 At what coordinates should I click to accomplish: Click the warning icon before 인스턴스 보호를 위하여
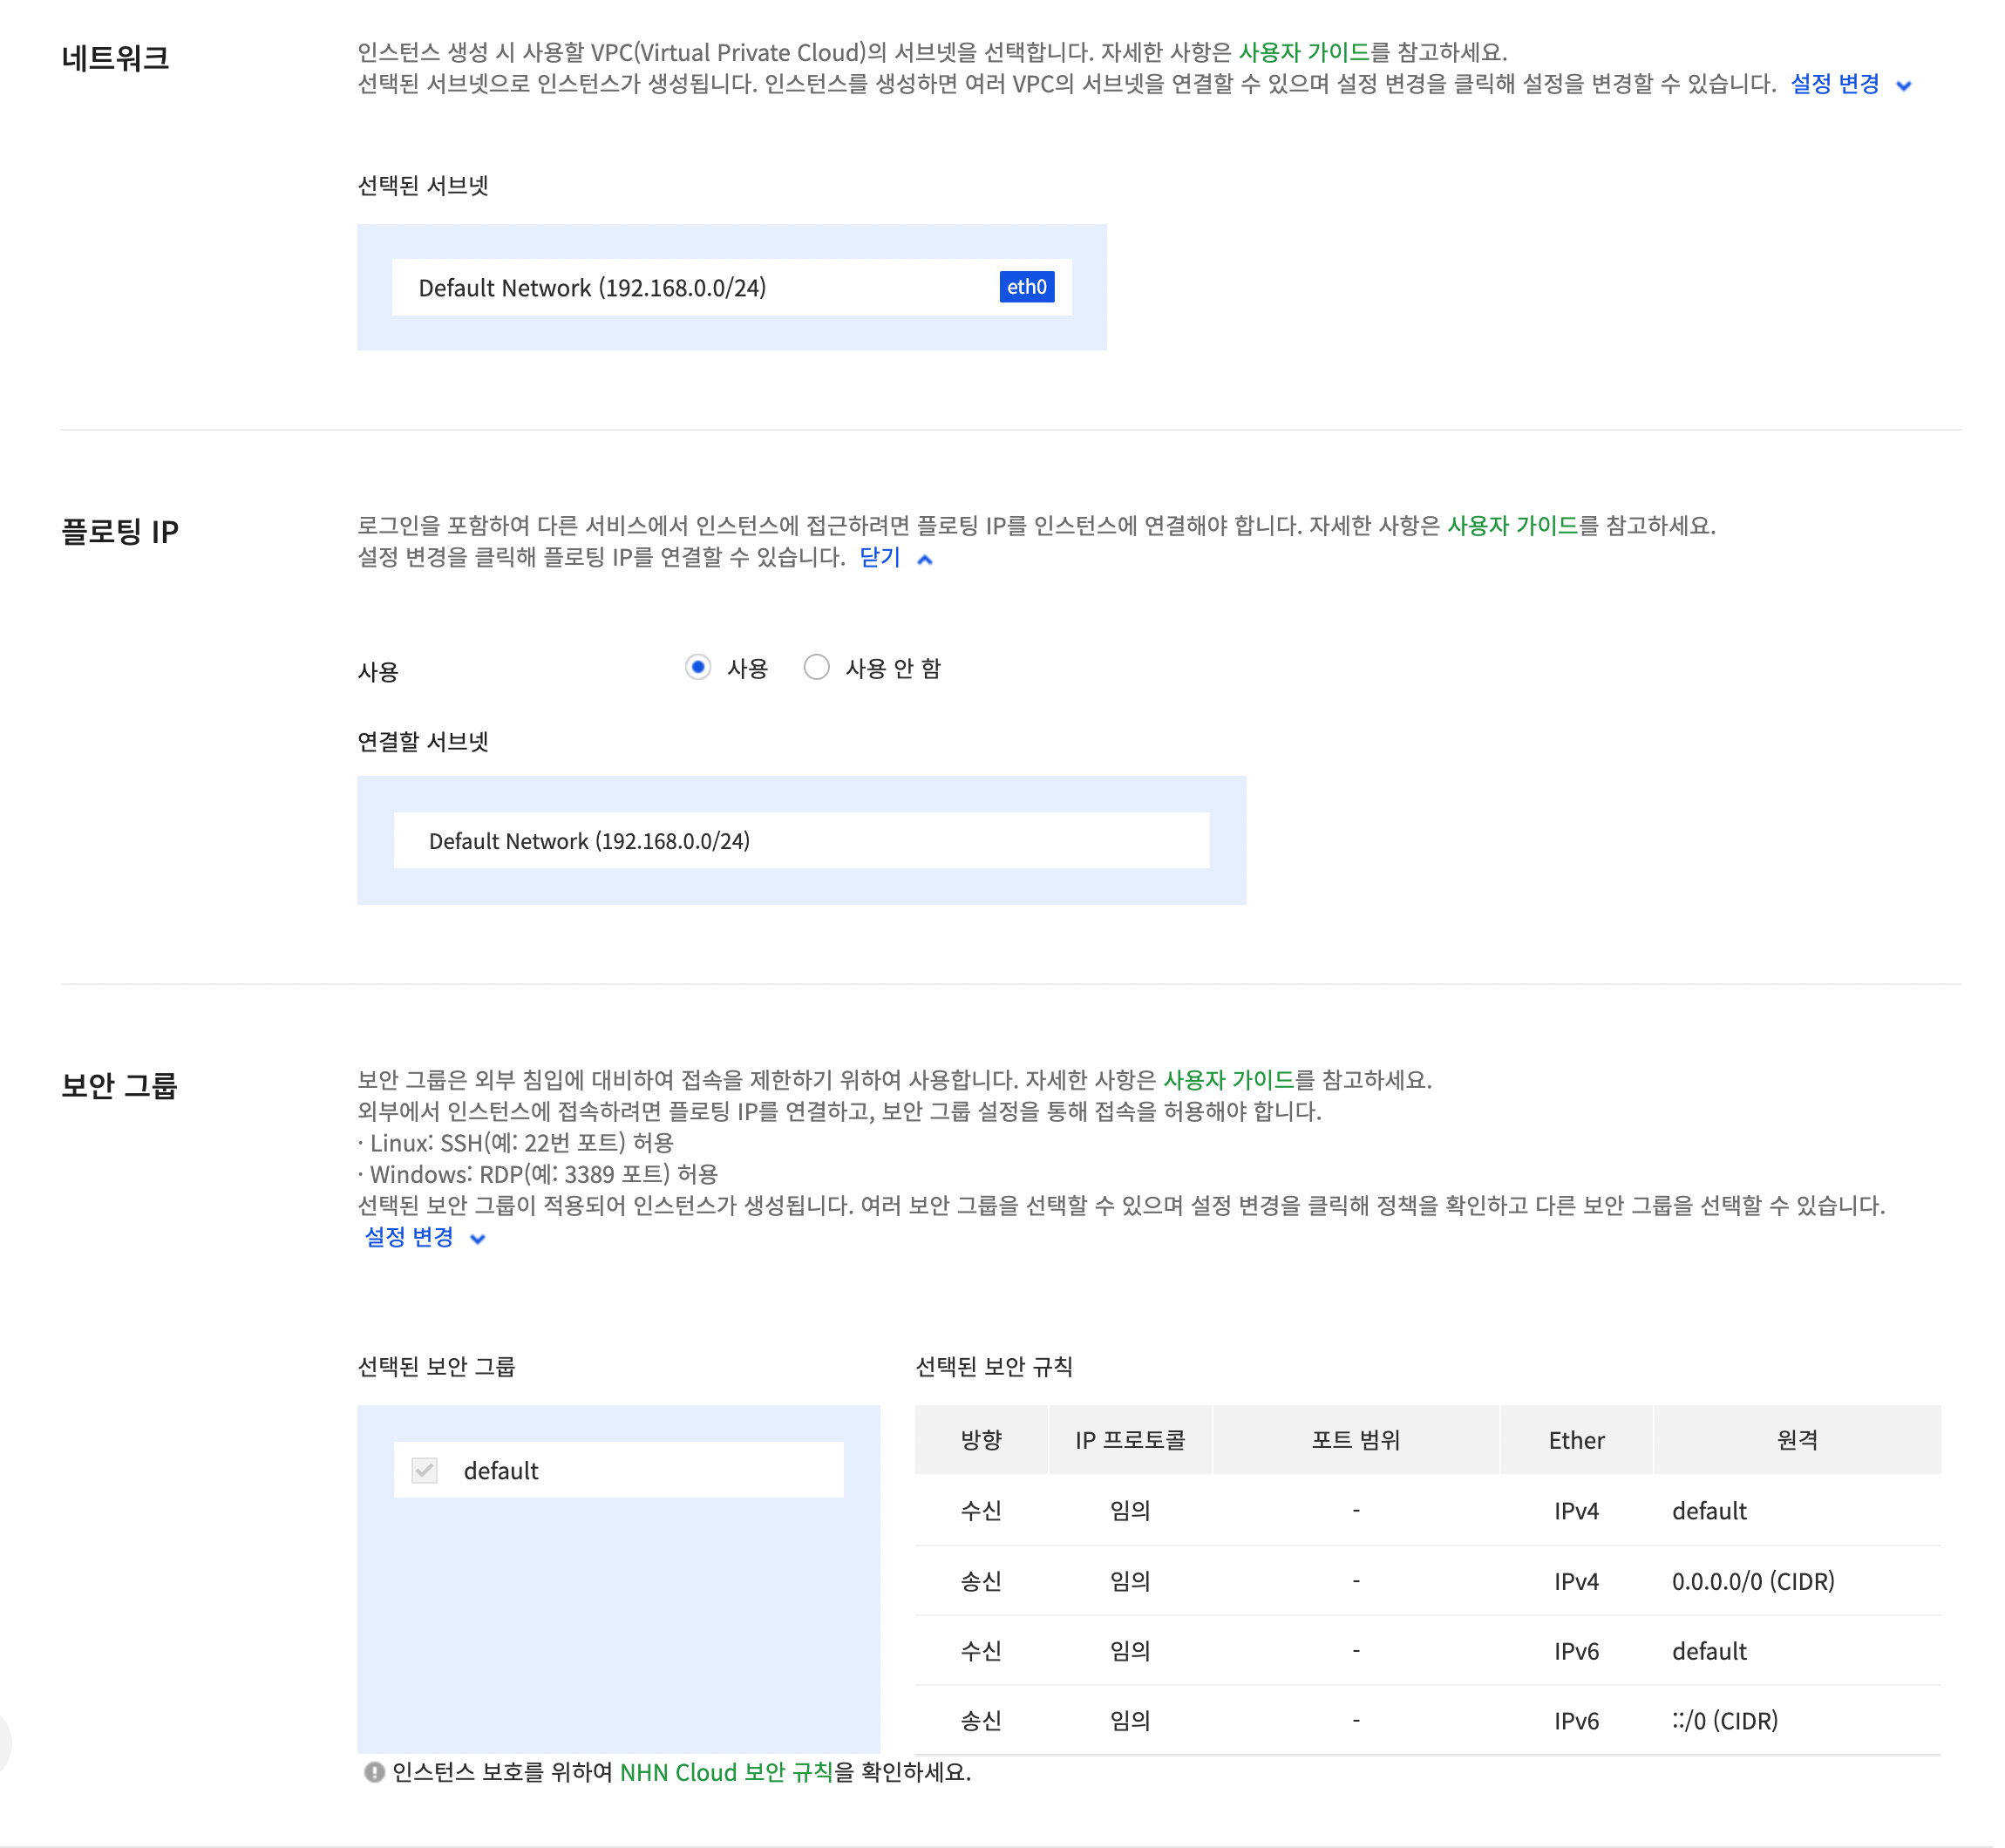pos(374,1772)
